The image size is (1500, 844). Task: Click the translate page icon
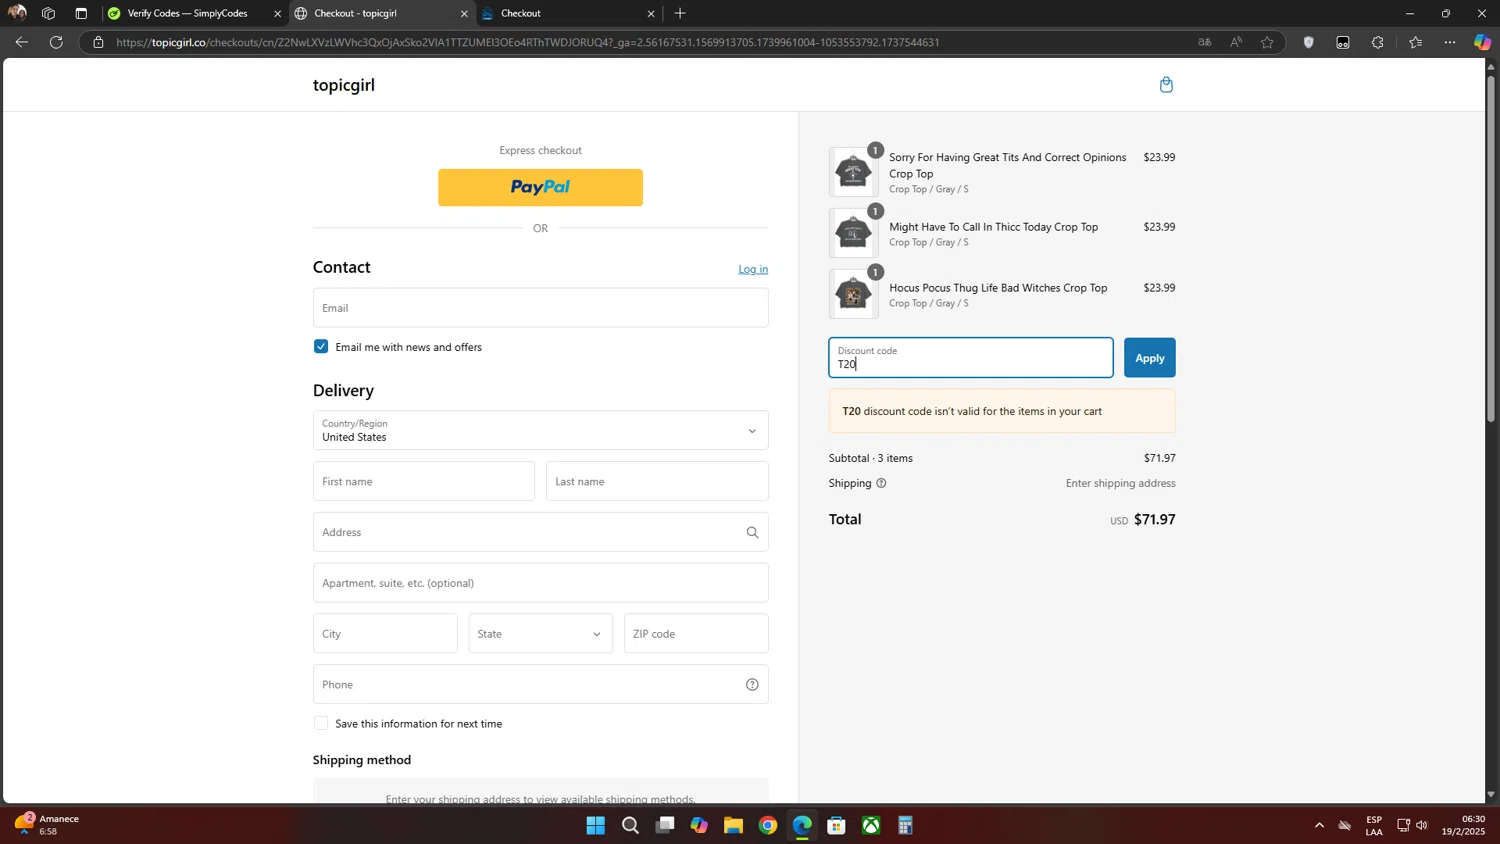1204,42
